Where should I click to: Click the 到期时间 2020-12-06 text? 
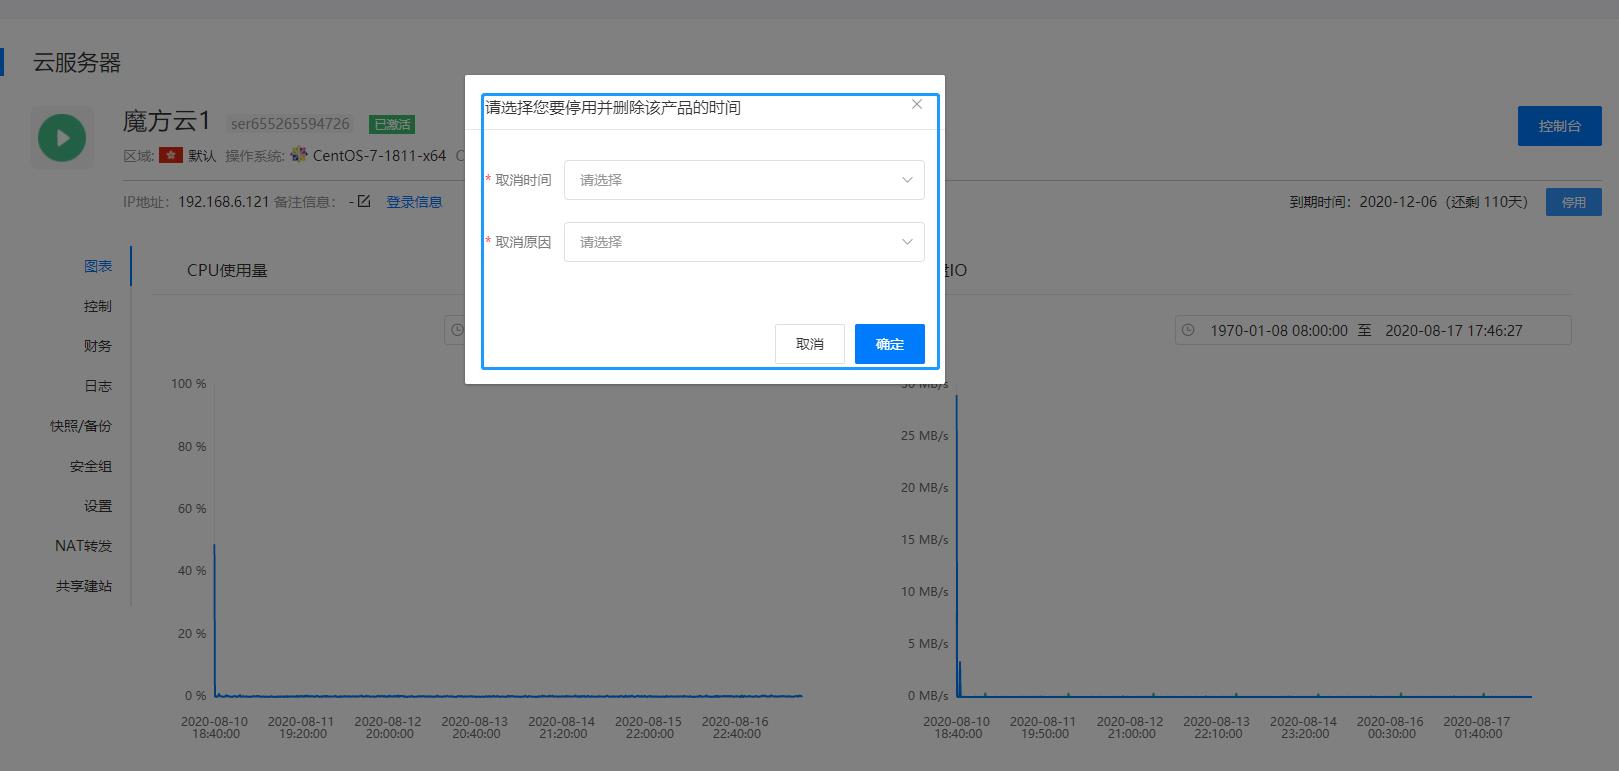click(x=1409, y=202)
